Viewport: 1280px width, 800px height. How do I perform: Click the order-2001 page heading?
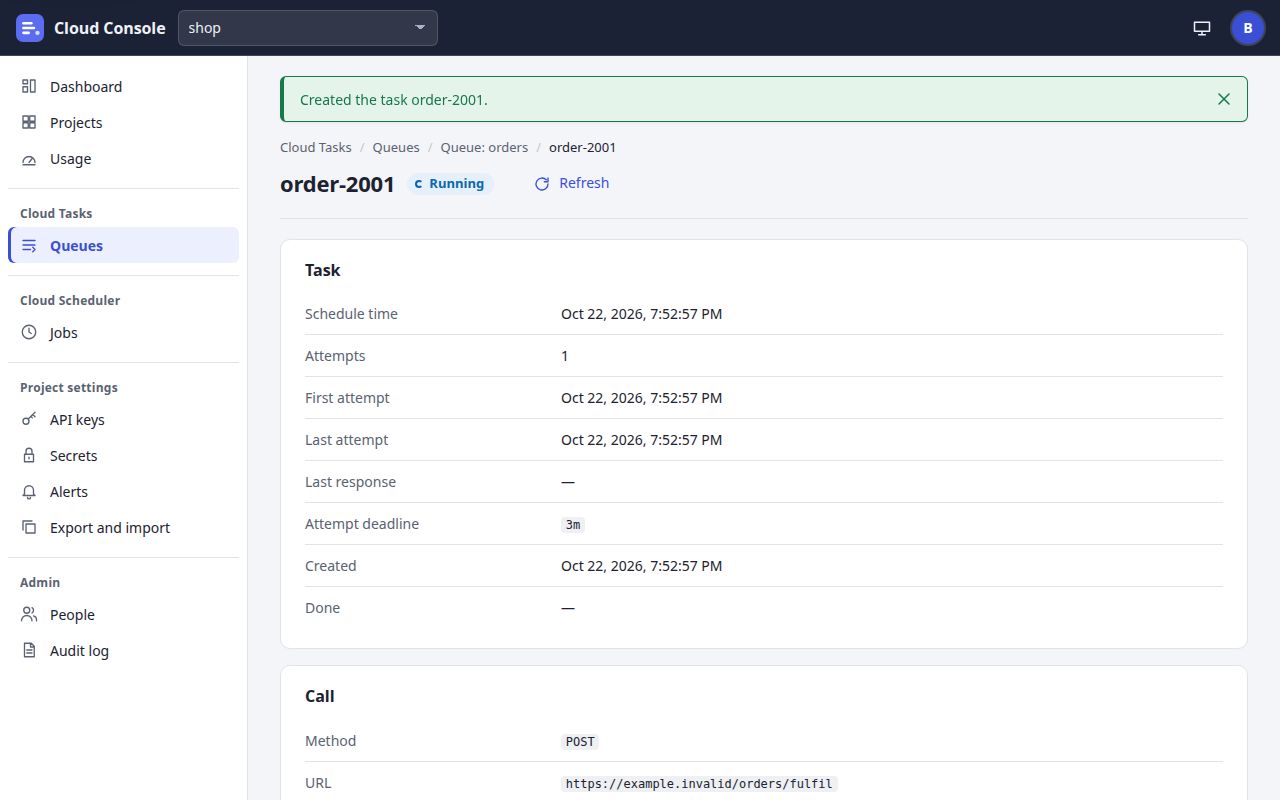pyautogui.click(x=337, y=184)
